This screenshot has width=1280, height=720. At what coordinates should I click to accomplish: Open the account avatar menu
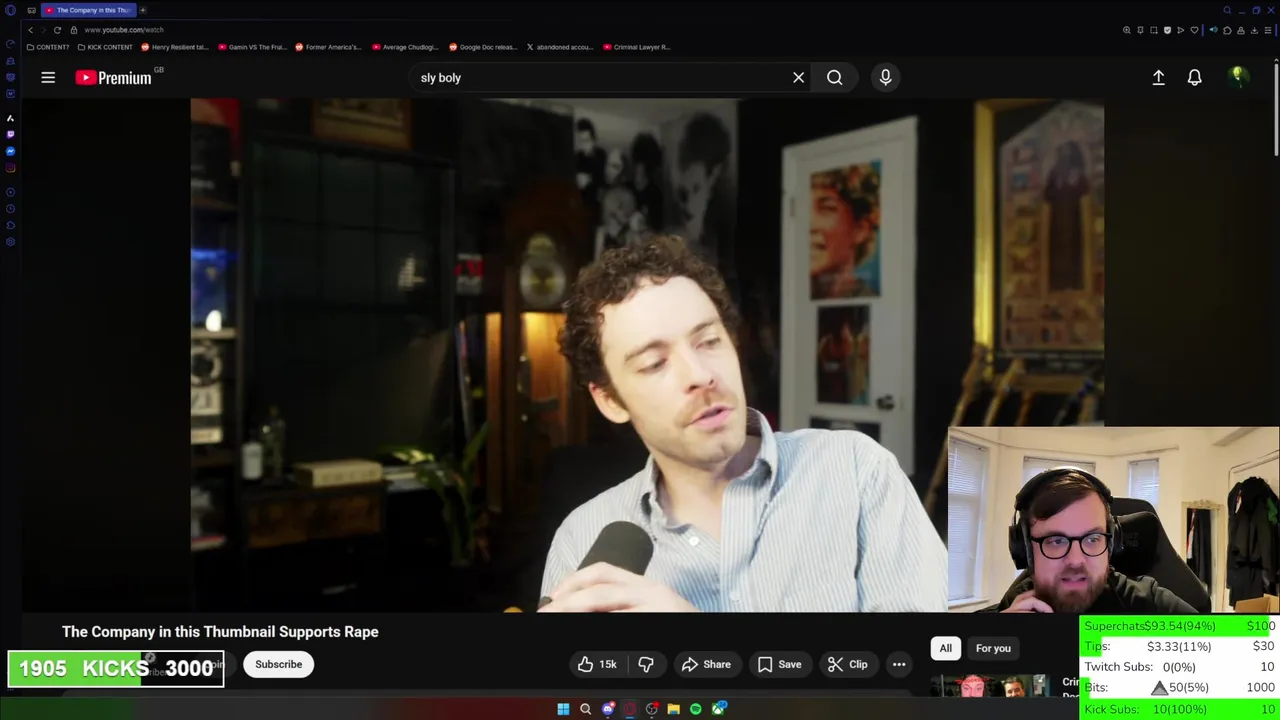[1238, 77]
